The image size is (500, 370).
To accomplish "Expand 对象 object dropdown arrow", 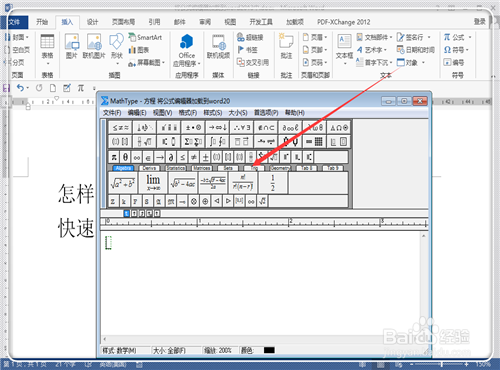I will [423, 62].
